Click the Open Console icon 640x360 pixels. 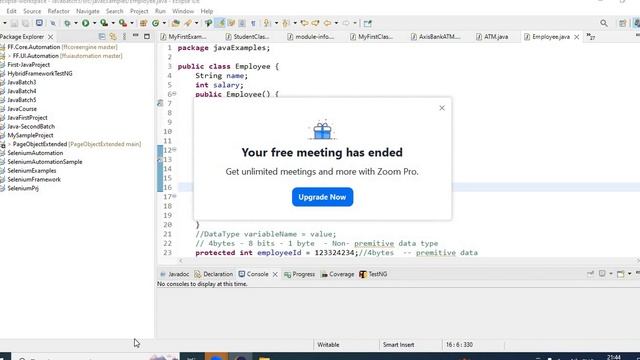(x=620, y=274)
